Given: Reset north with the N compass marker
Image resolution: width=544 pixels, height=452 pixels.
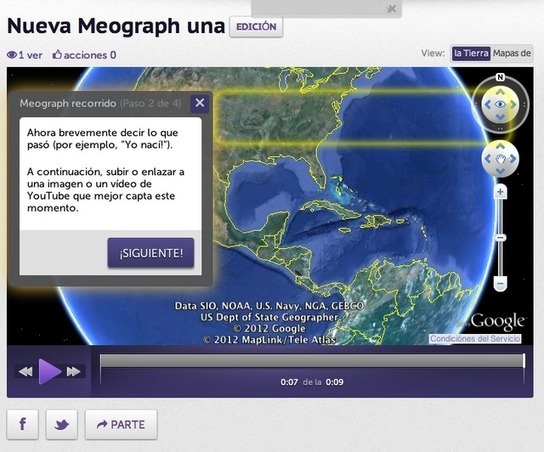Looking at the screenshot, I should [x=500, y=77].
